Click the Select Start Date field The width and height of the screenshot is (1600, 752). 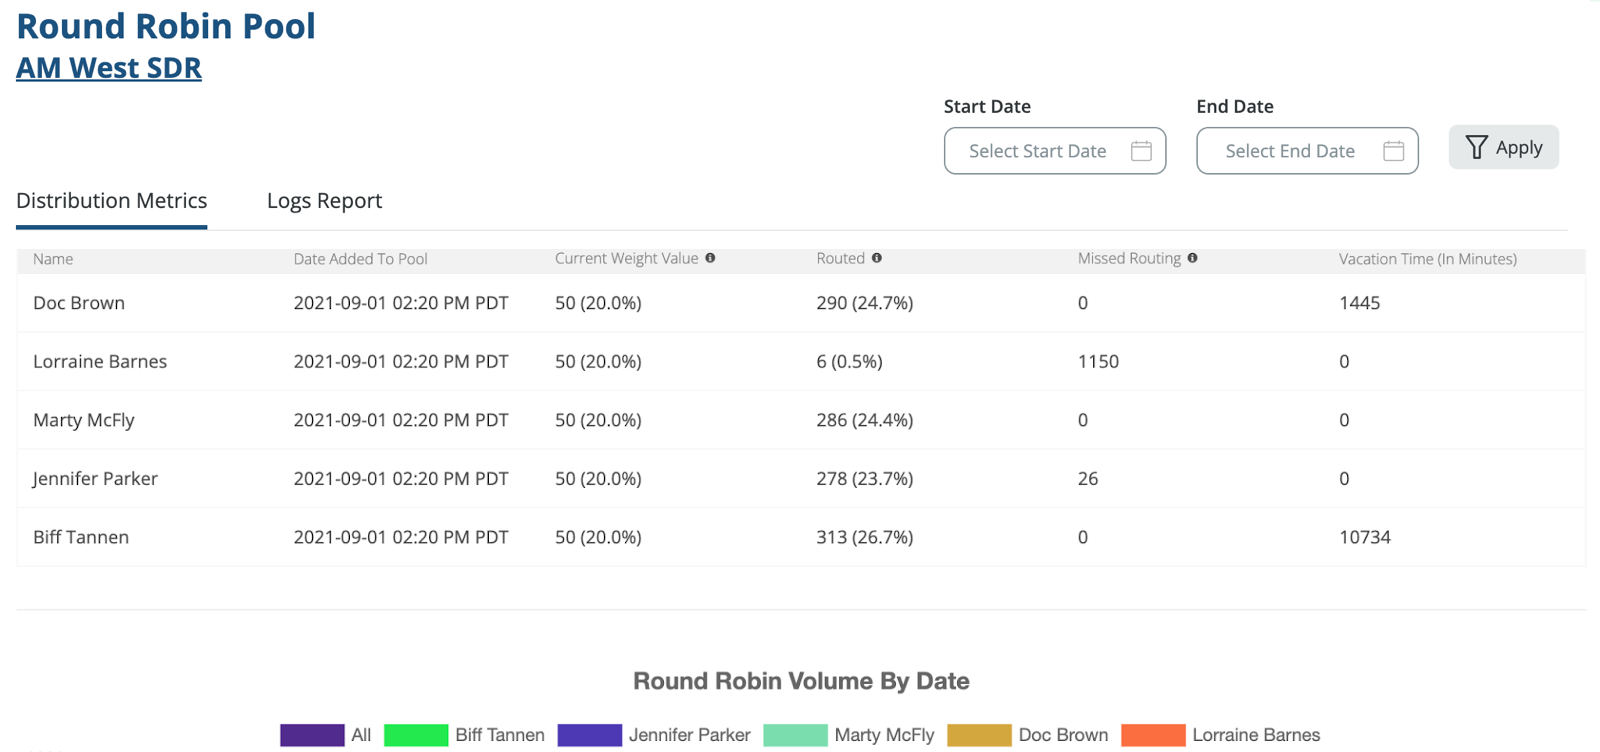tap(1037, 151)
